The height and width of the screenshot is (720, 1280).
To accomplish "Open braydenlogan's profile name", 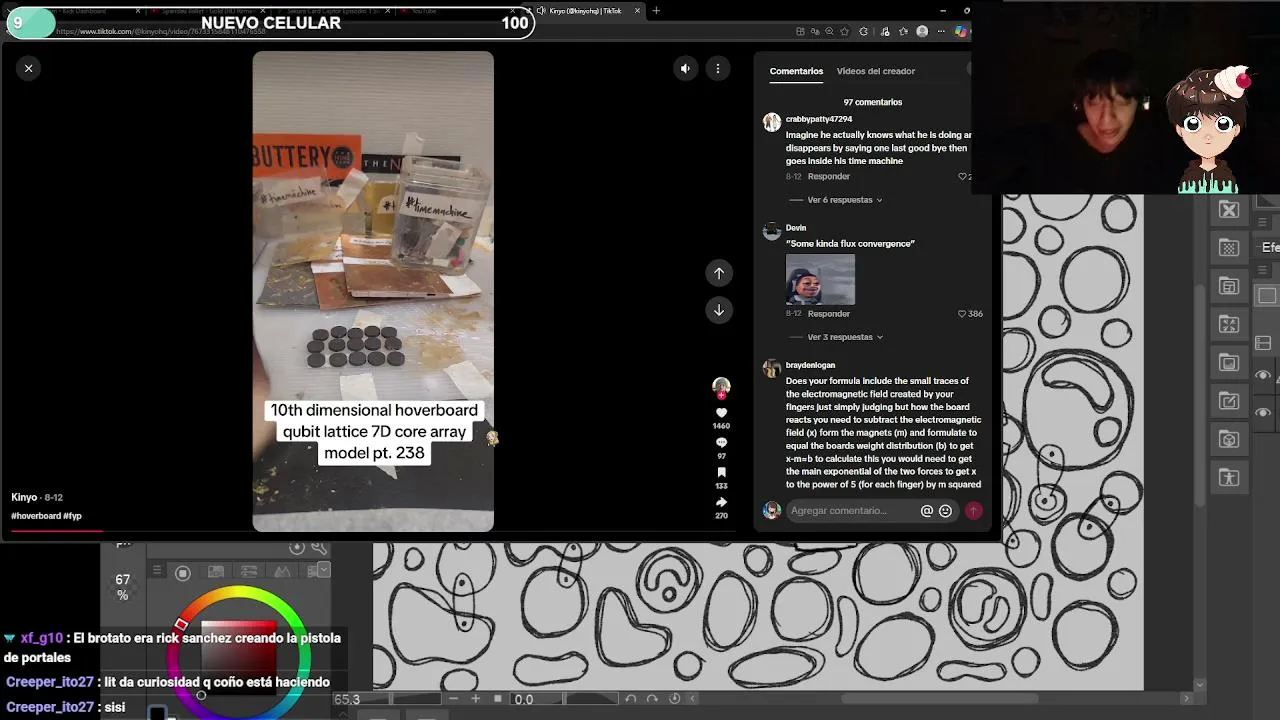I will pyautogui.click(x=810, y=365).
